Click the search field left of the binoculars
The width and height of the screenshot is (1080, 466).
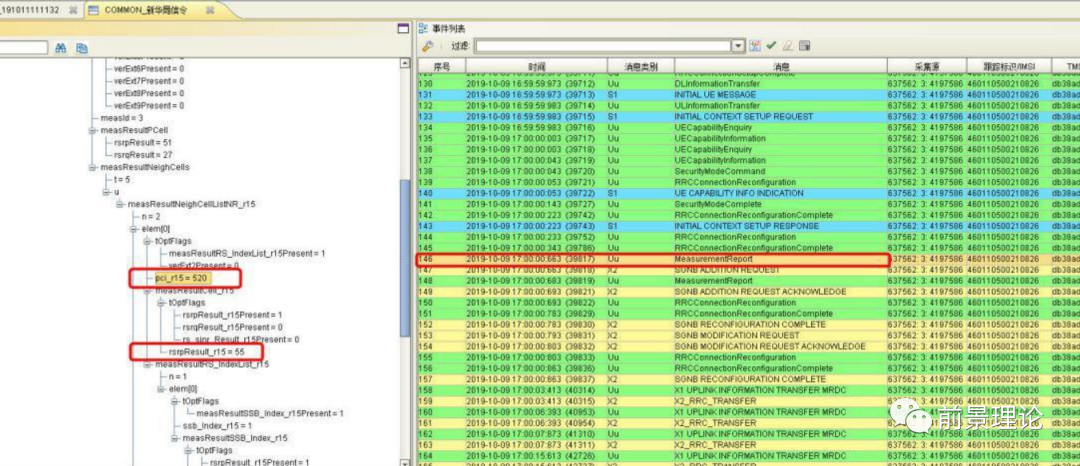pos(24,47)
